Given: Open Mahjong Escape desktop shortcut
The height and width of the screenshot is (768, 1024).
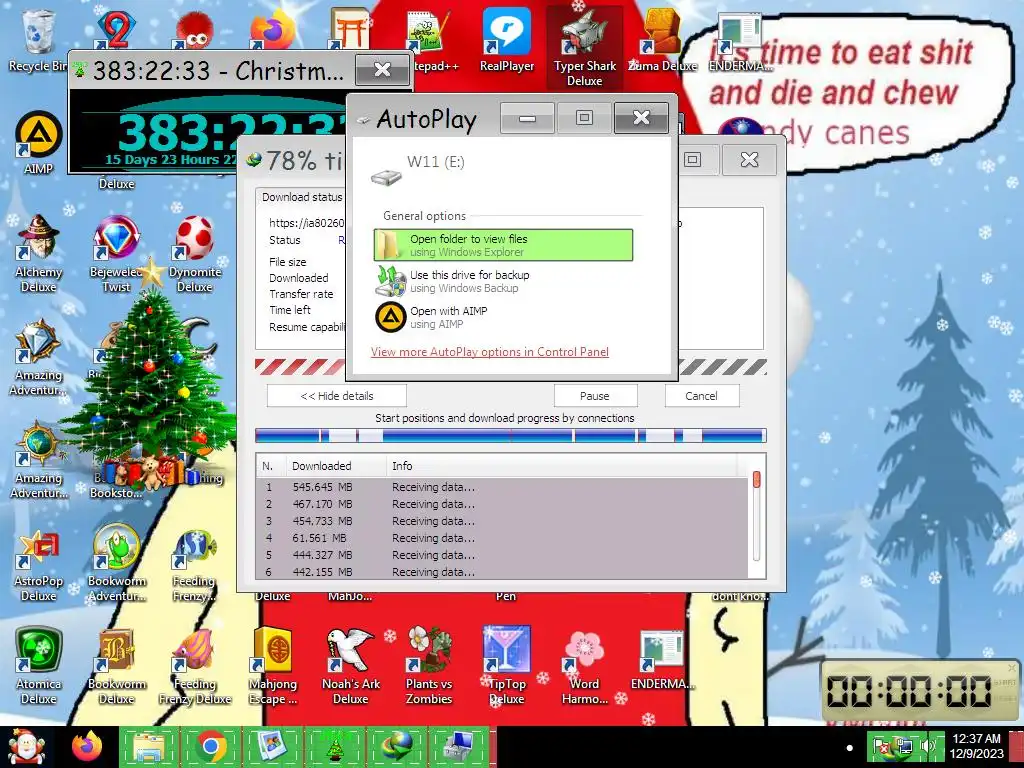Looking at the screenshot, I should coord(273,666).
